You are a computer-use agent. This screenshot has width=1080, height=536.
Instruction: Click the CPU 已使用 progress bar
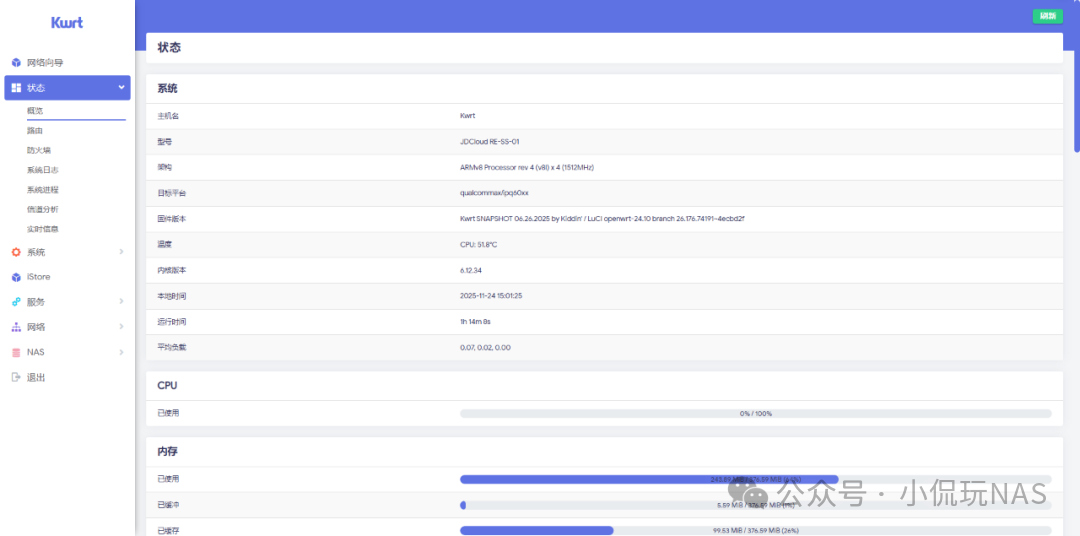(756, 413)
